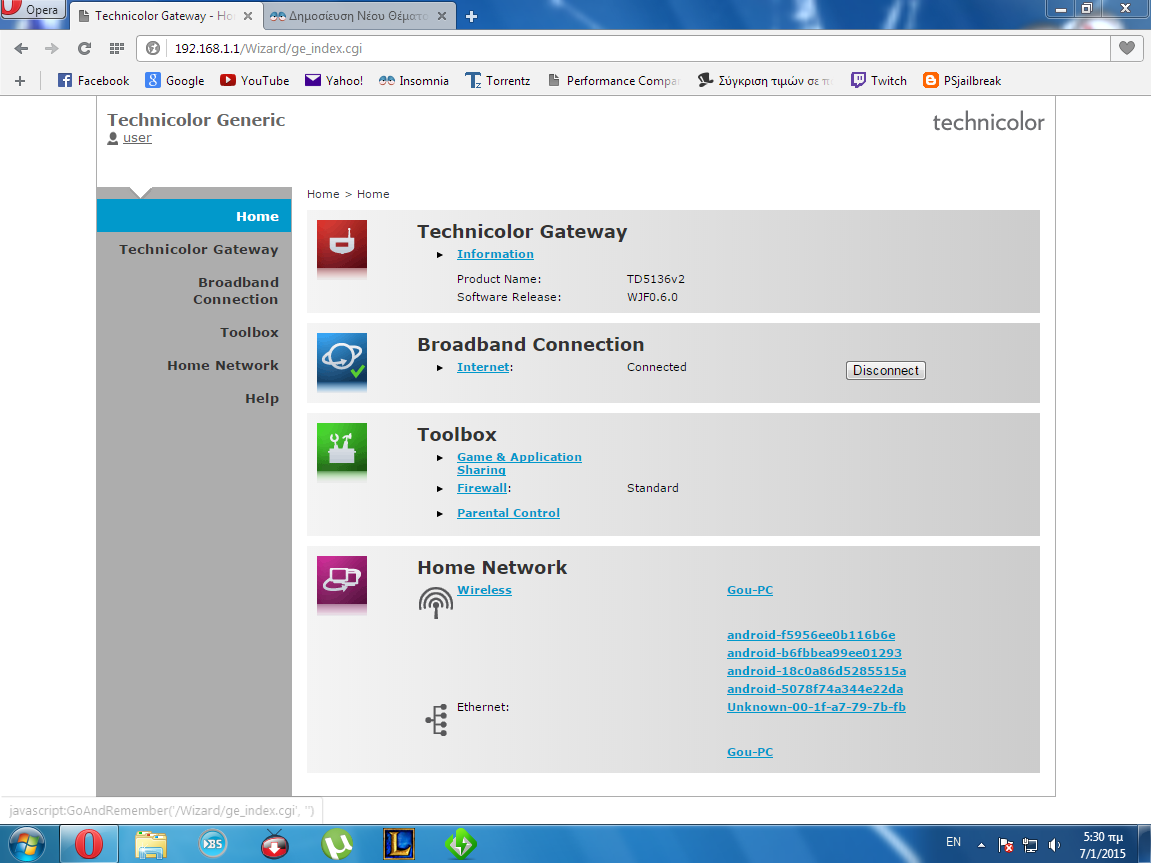Open wireless device Gou-PC link

coord(749,590)
